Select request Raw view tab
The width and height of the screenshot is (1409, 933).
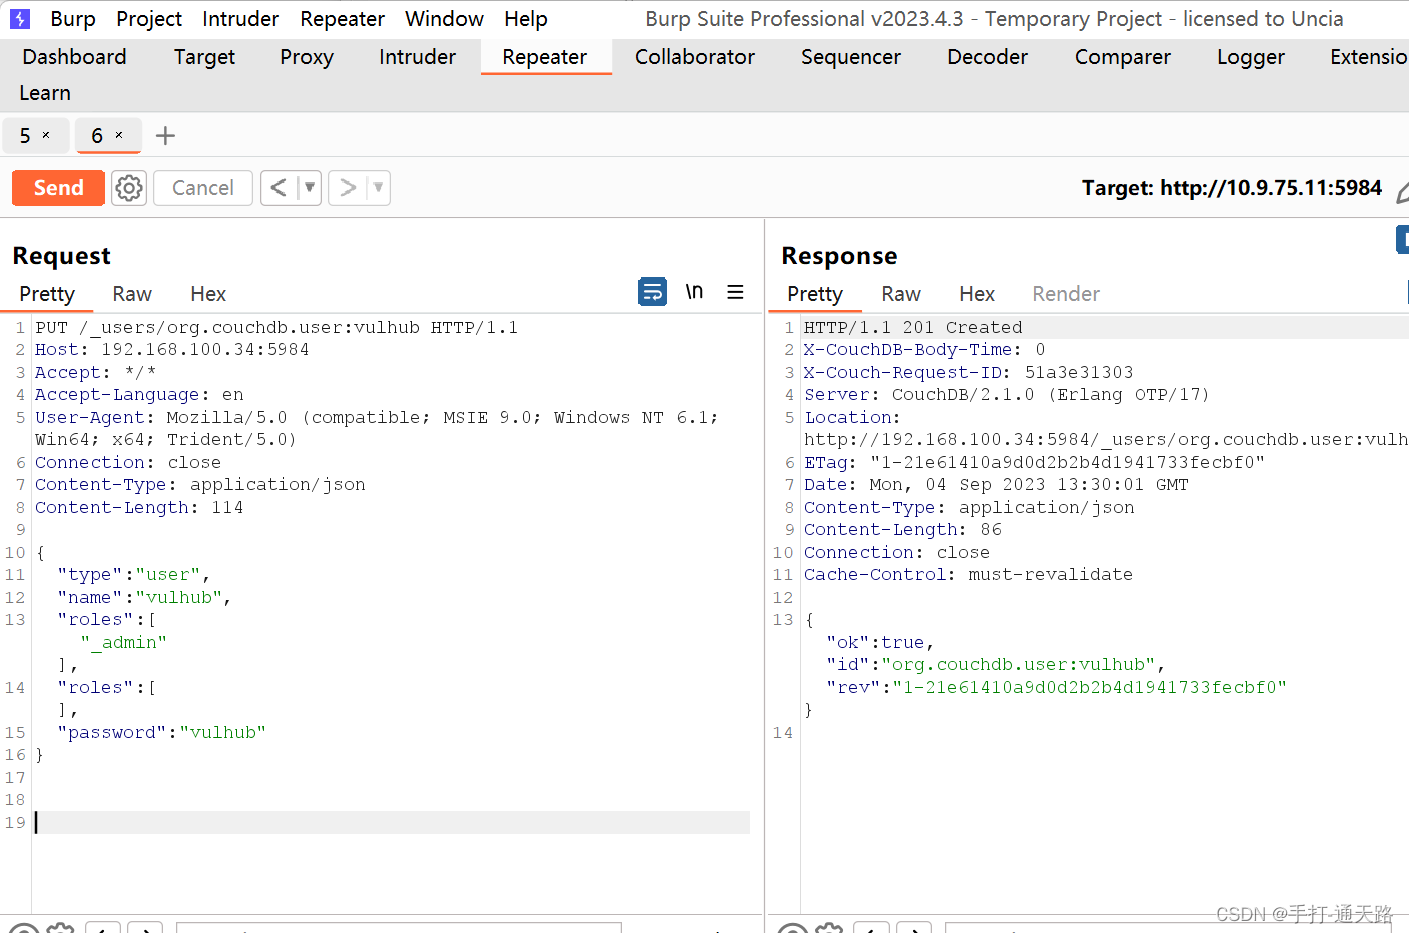pos(132,294)
